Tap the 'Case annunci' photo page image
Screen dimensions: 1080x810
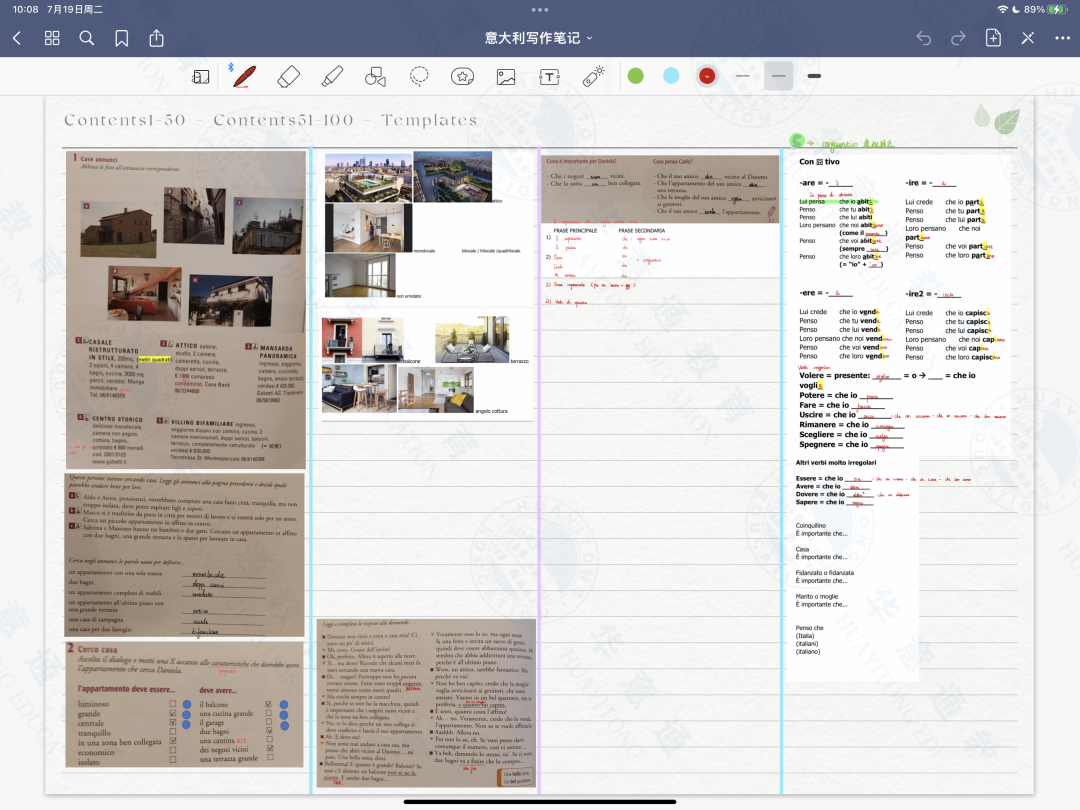[x=185, y=310]
